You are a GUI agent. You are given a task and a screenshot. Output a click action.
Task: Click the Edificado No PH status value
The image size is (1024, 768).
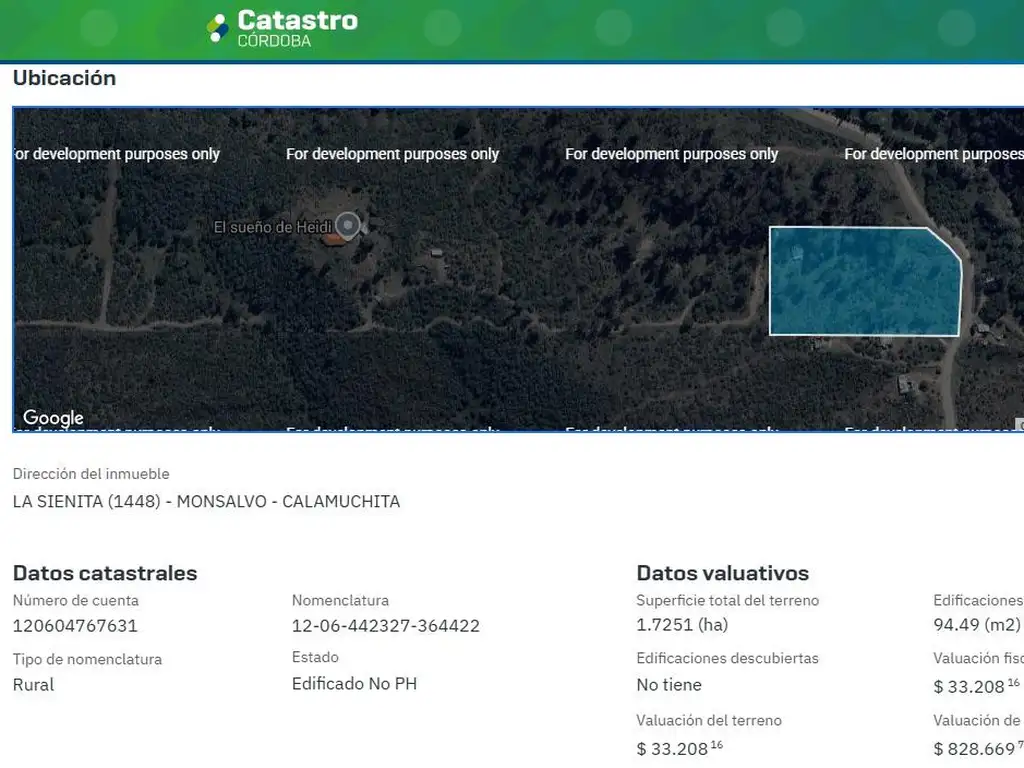(354, 684)
